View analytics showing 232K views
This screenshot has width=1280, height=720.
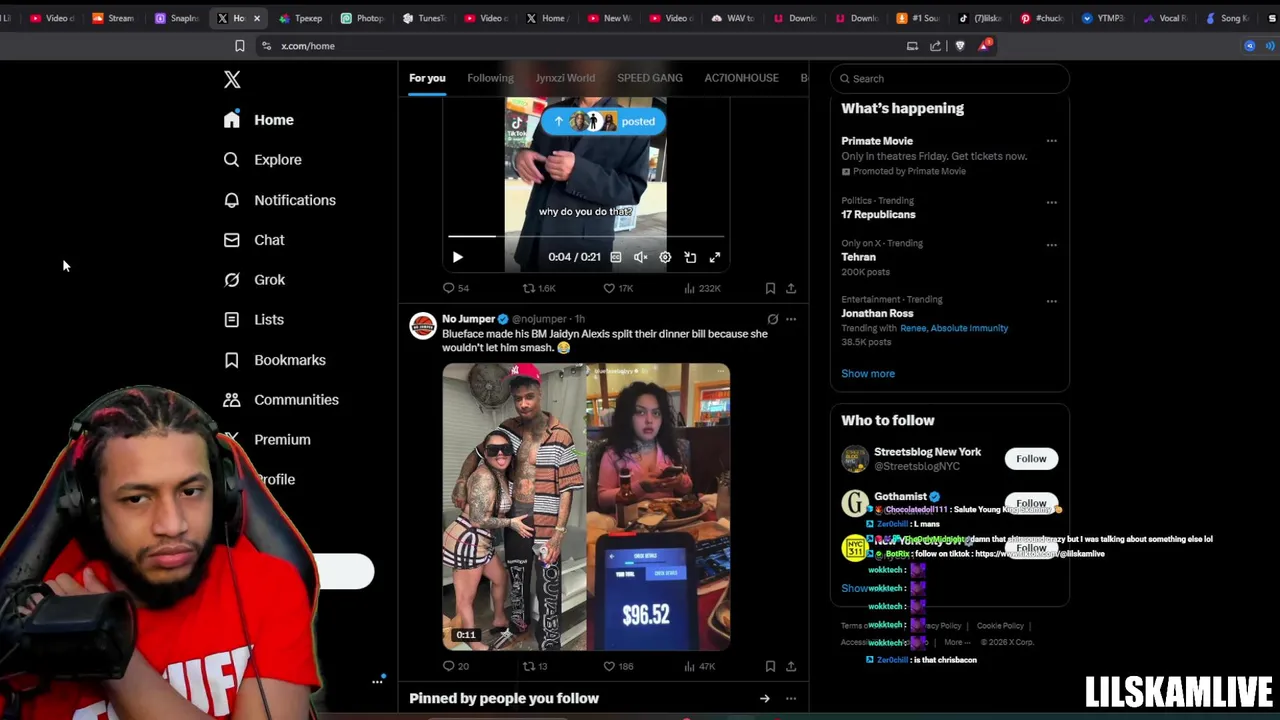702,288
